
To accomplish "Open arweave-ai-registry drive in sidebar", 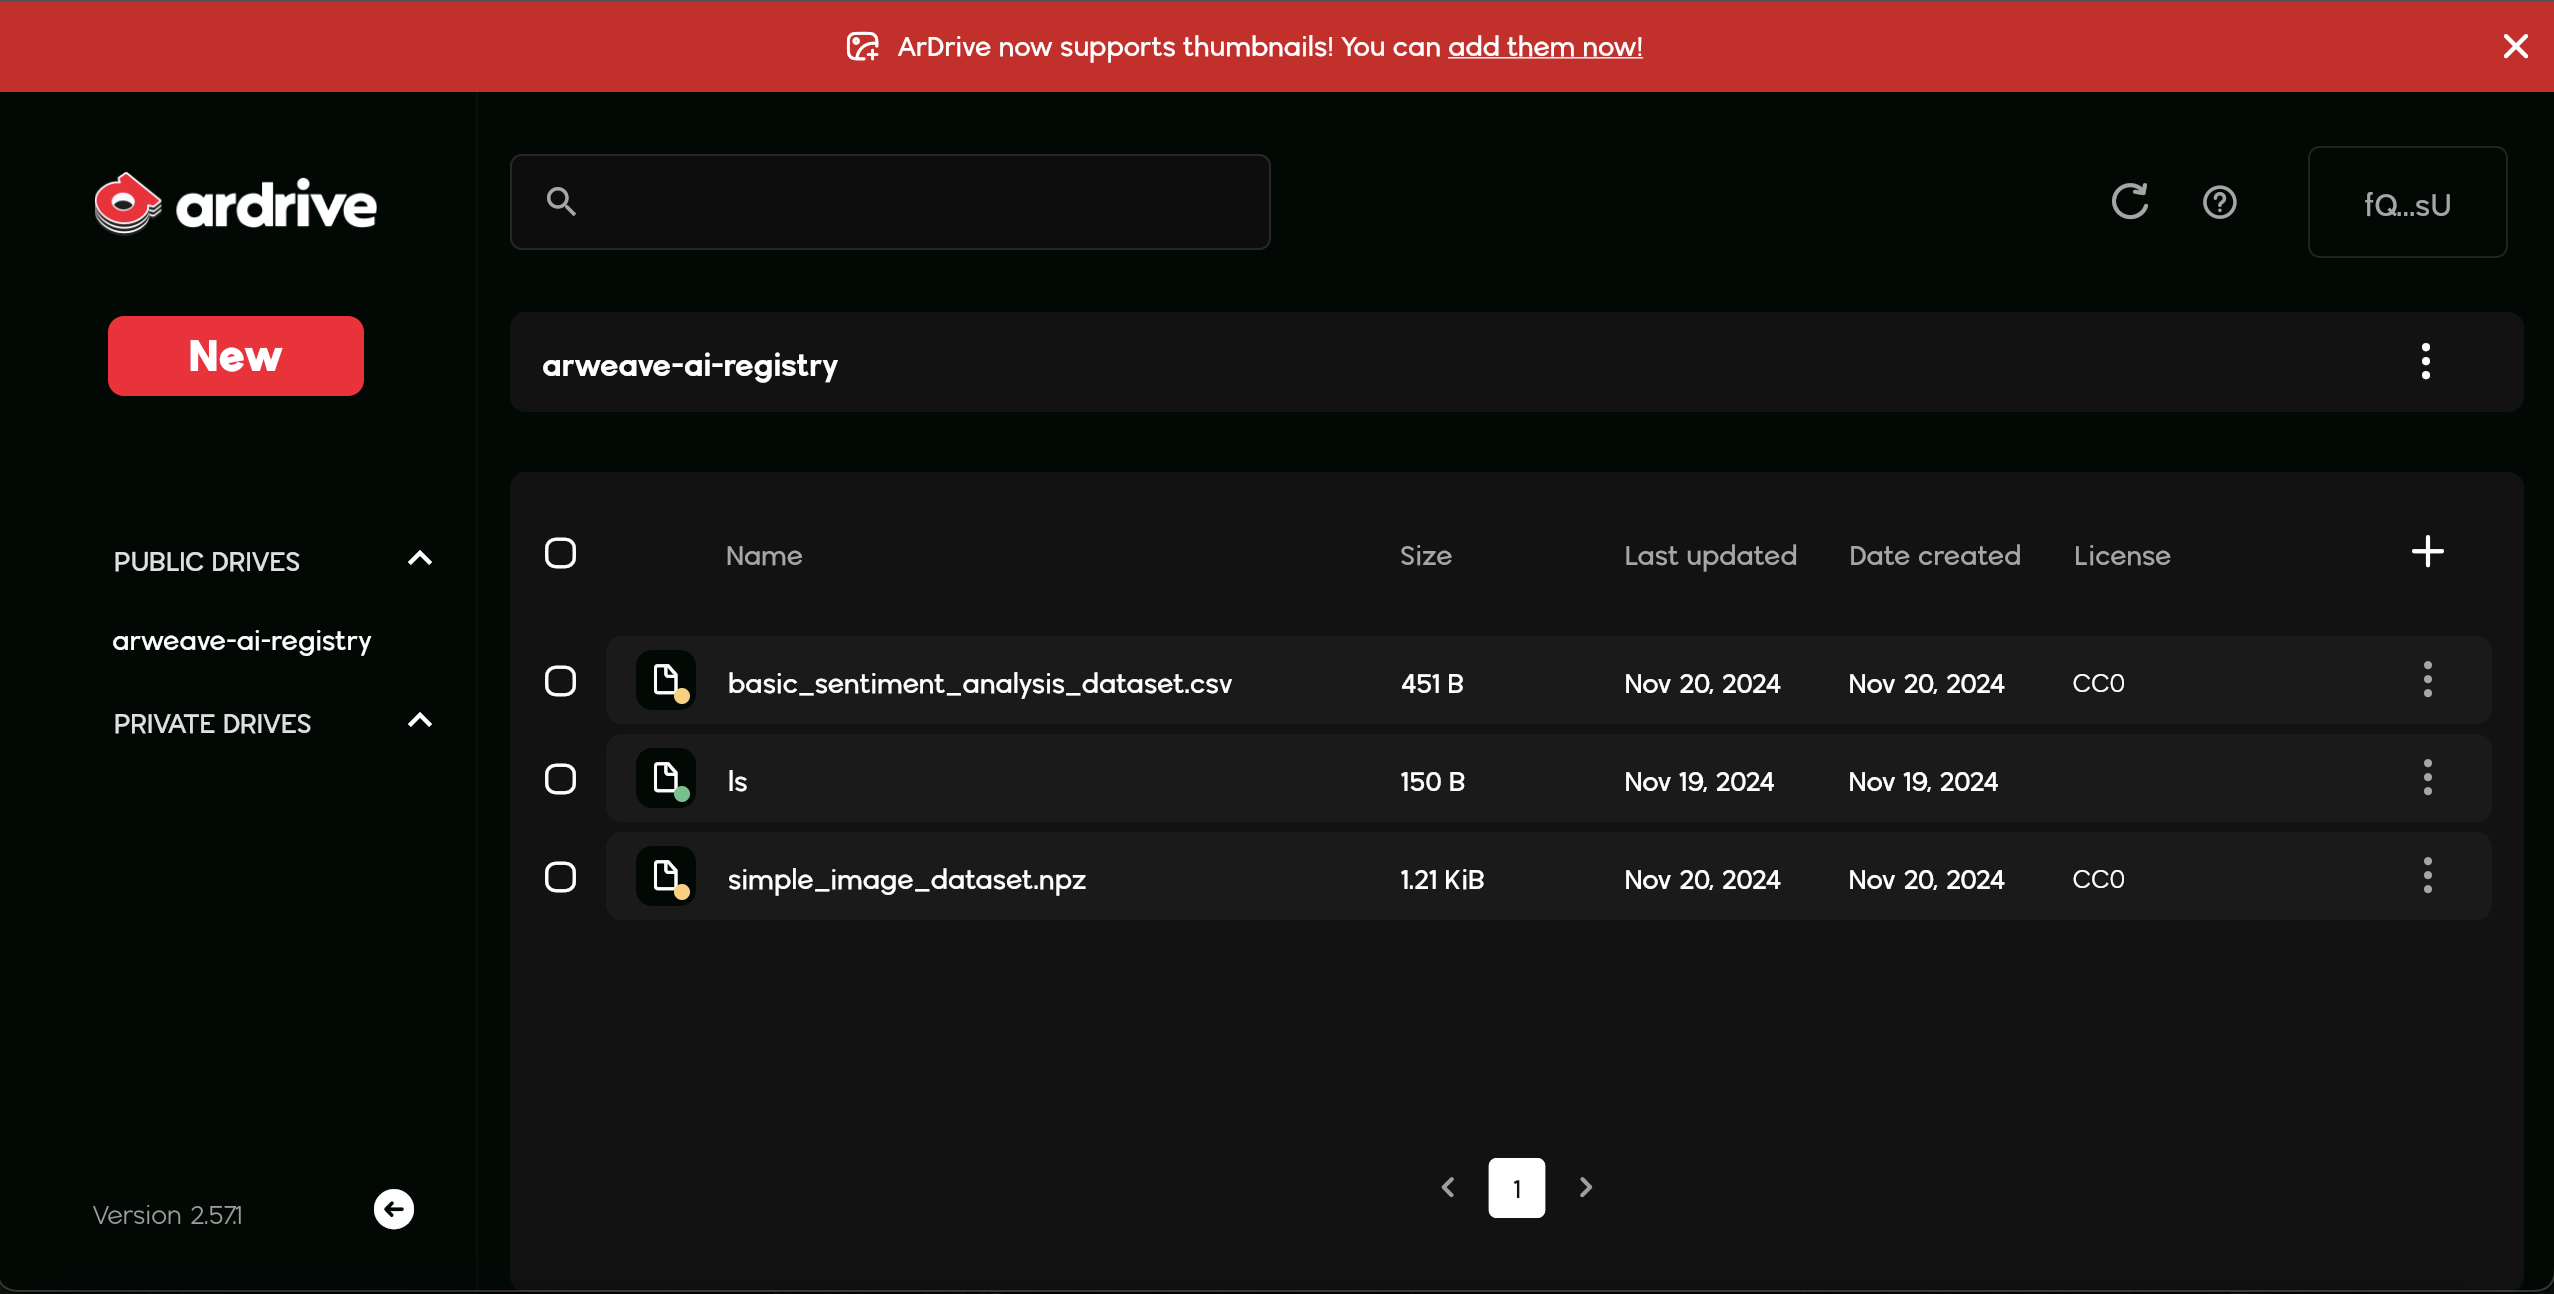I will tap(242, 641).
